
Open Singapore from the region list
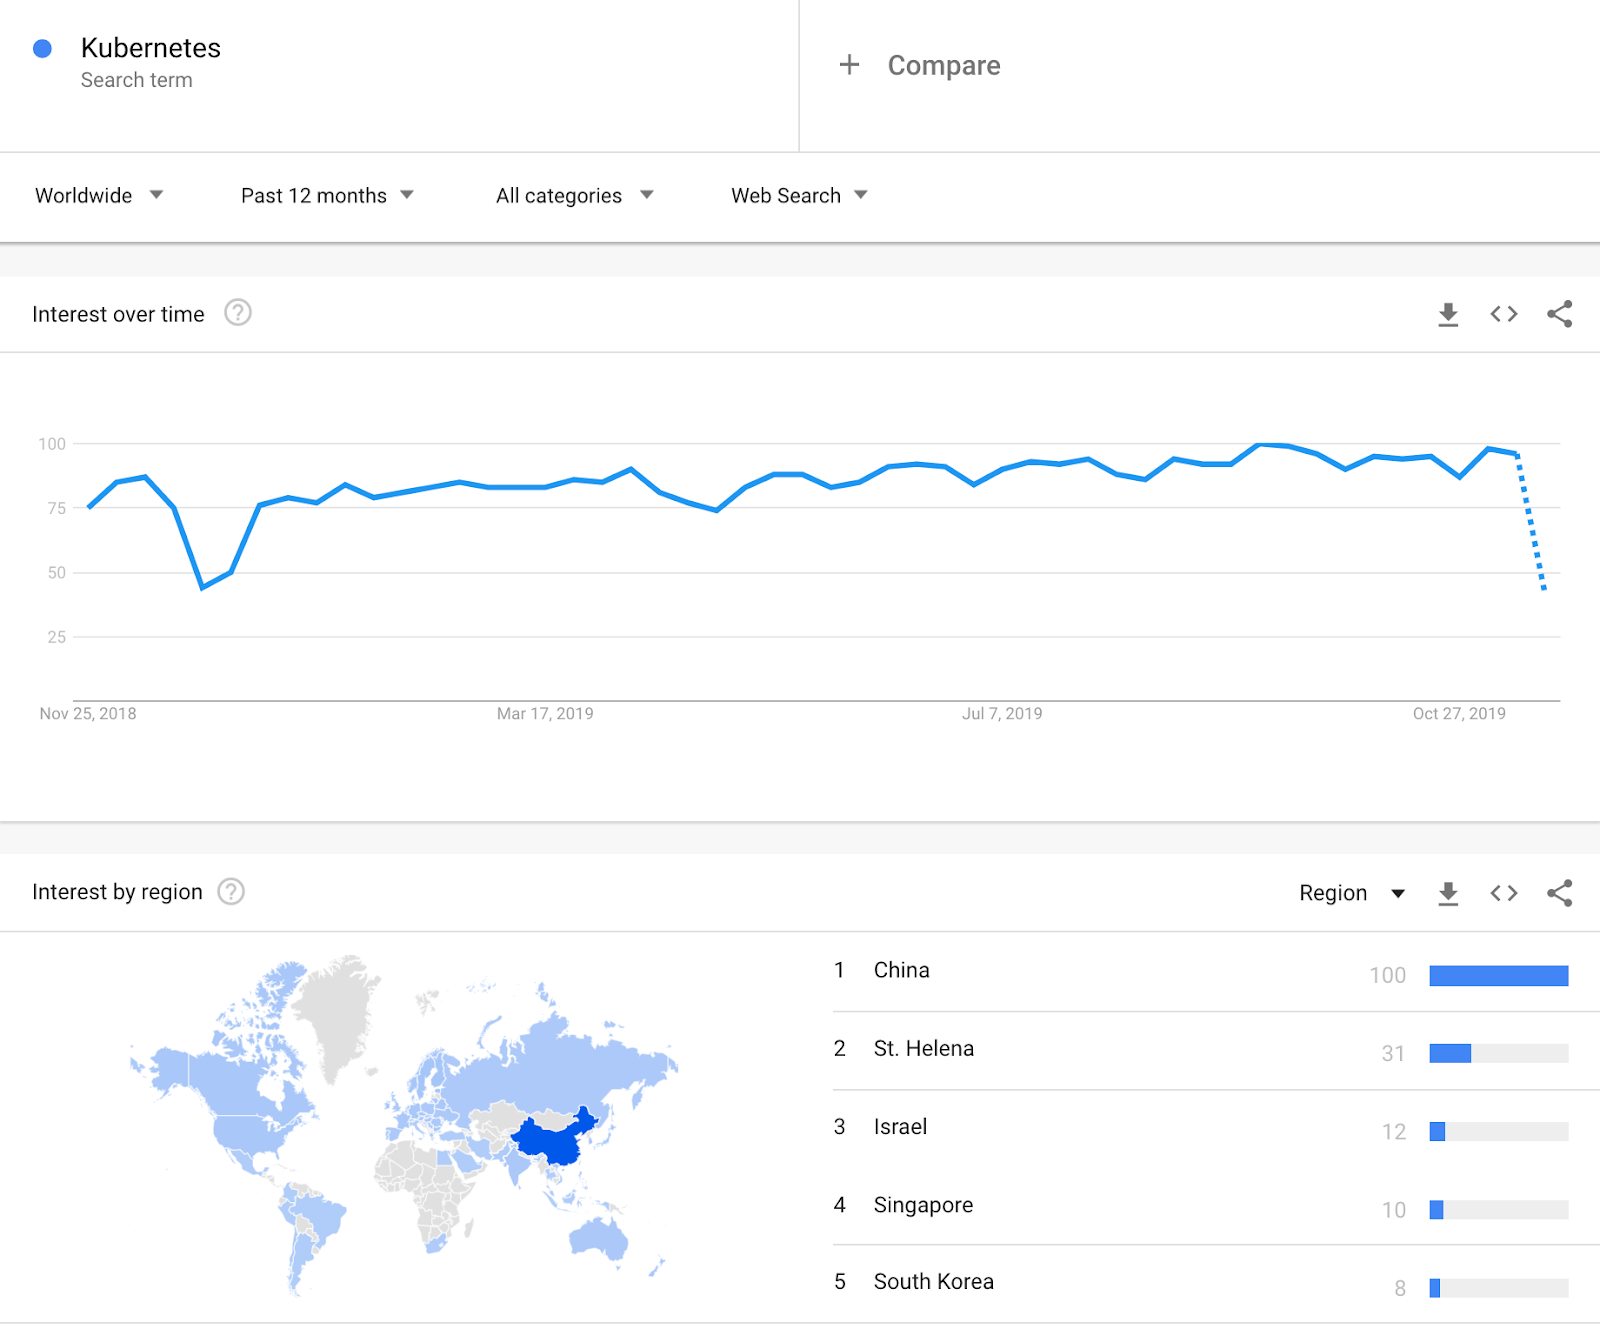pyautogui.click(x=923, y=1205)
